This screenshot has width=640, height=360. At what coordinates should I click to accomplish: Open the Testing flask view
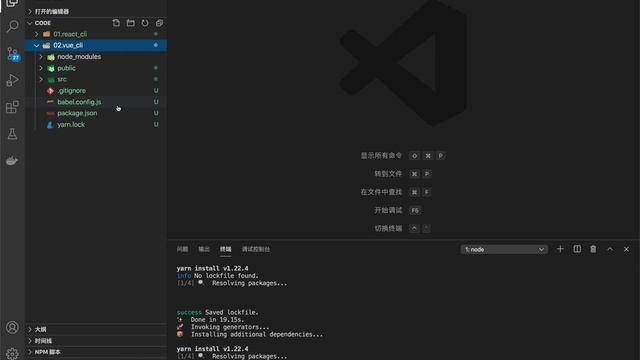(13, 134)
